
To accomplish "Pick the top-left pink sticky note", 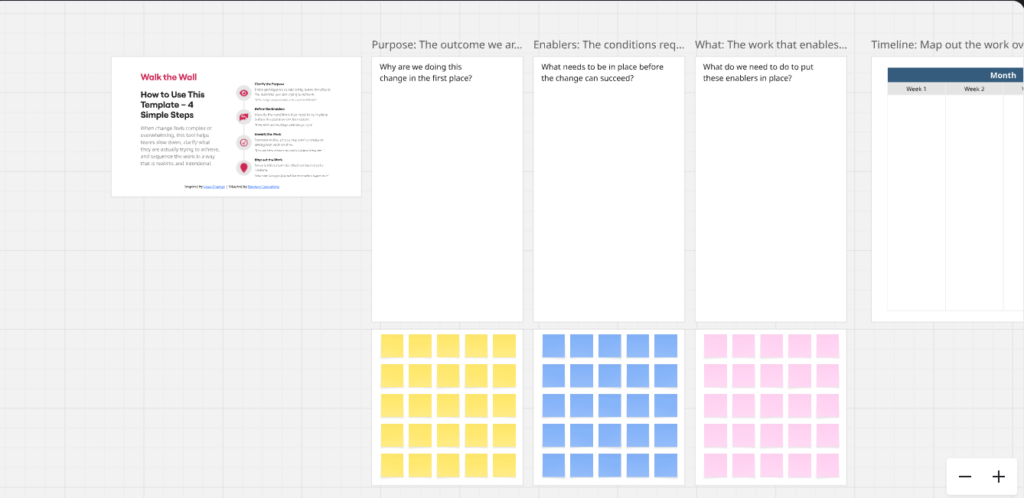I will point(716,346).
